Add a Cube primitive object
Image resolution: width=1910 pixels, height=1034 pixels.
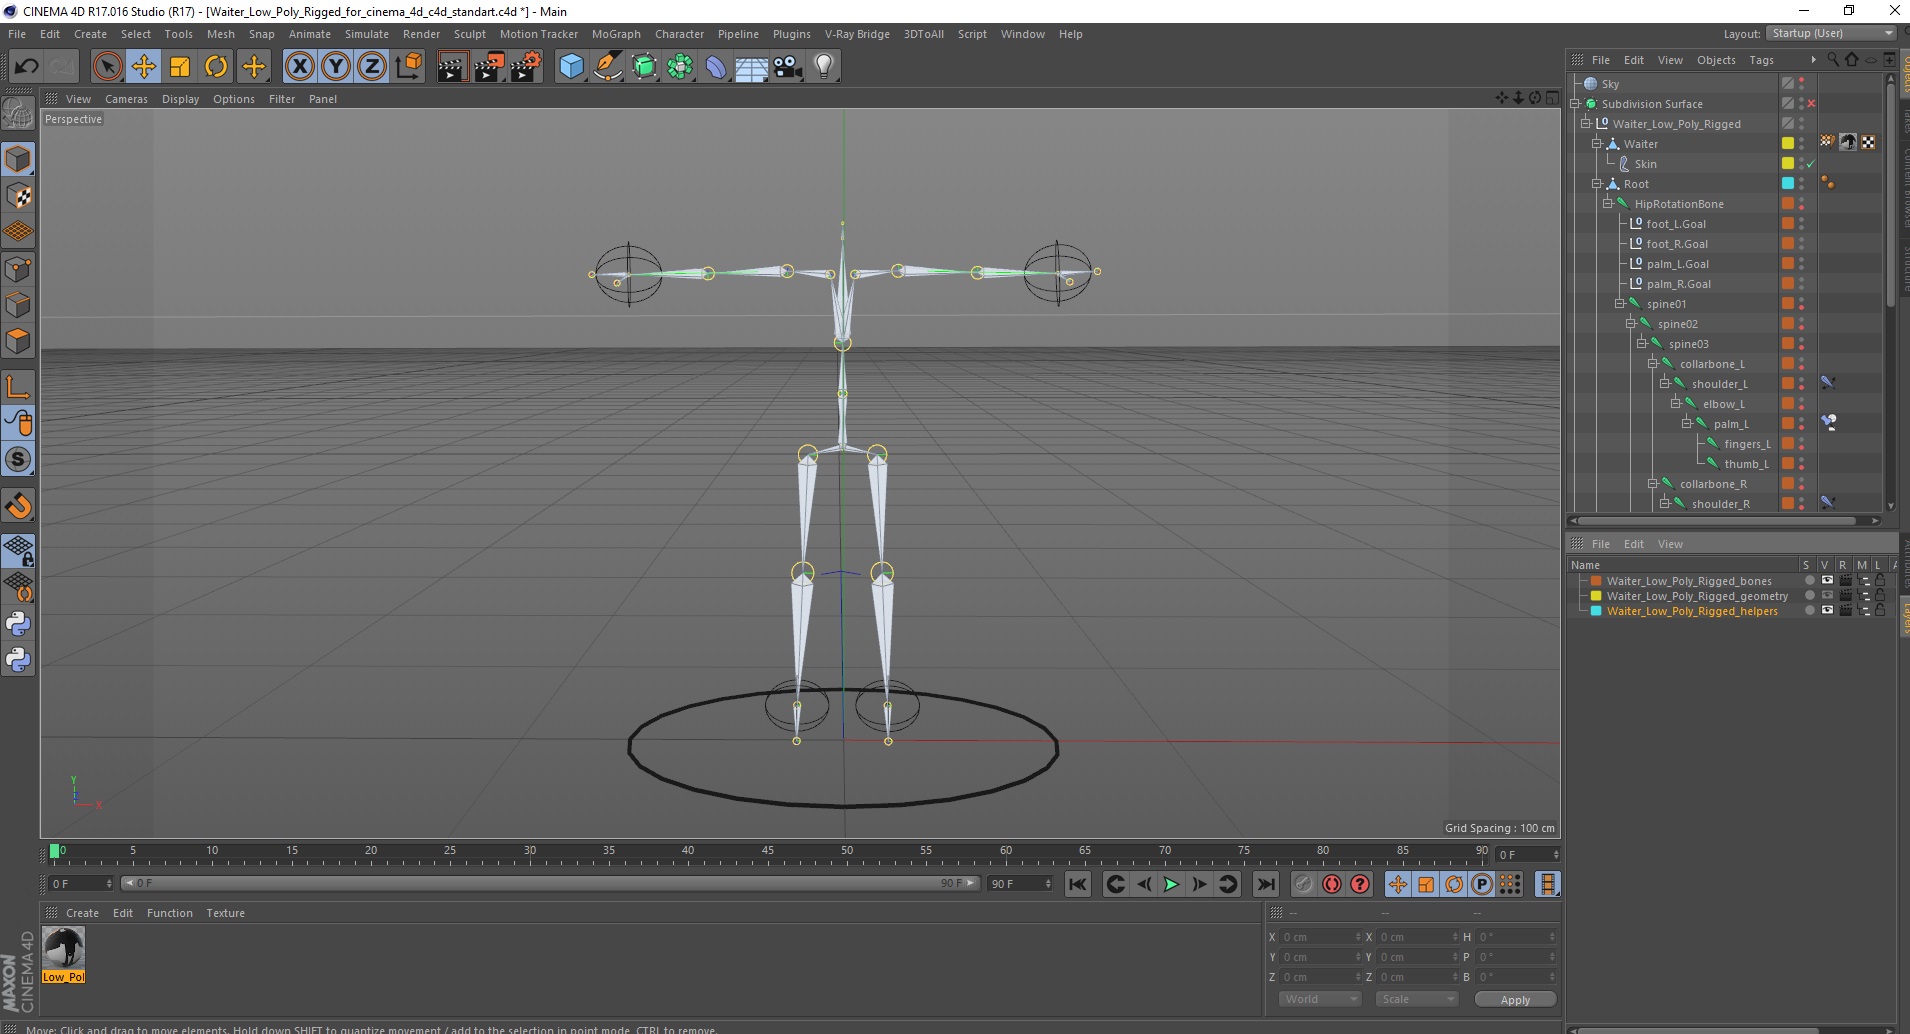[571, 67]
